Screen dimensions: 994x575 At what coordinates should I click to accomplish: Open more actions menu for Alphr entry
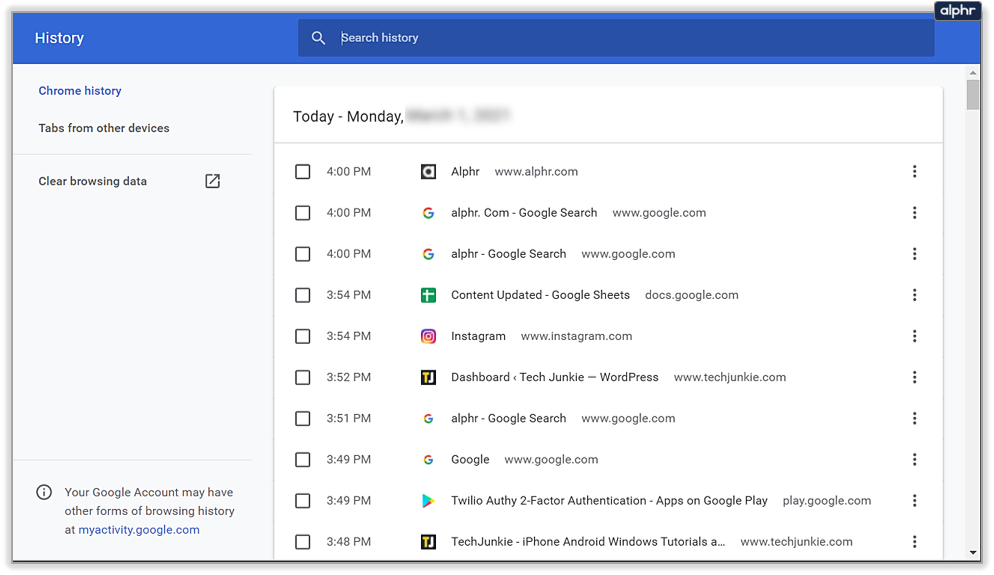[914, 172]
